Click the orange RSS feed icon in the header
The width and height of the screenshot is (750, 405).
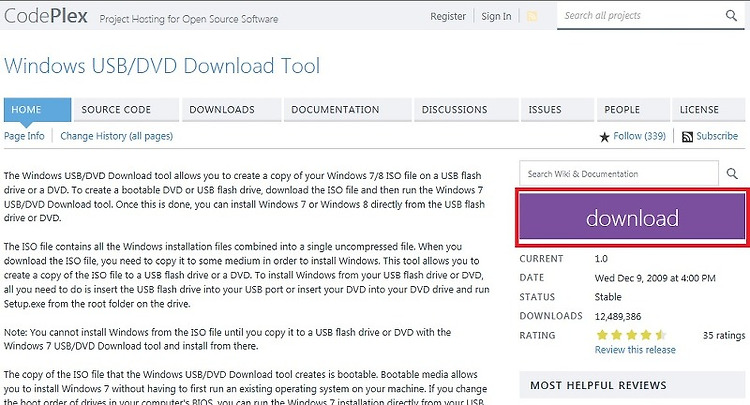click(x=532, y=16)
